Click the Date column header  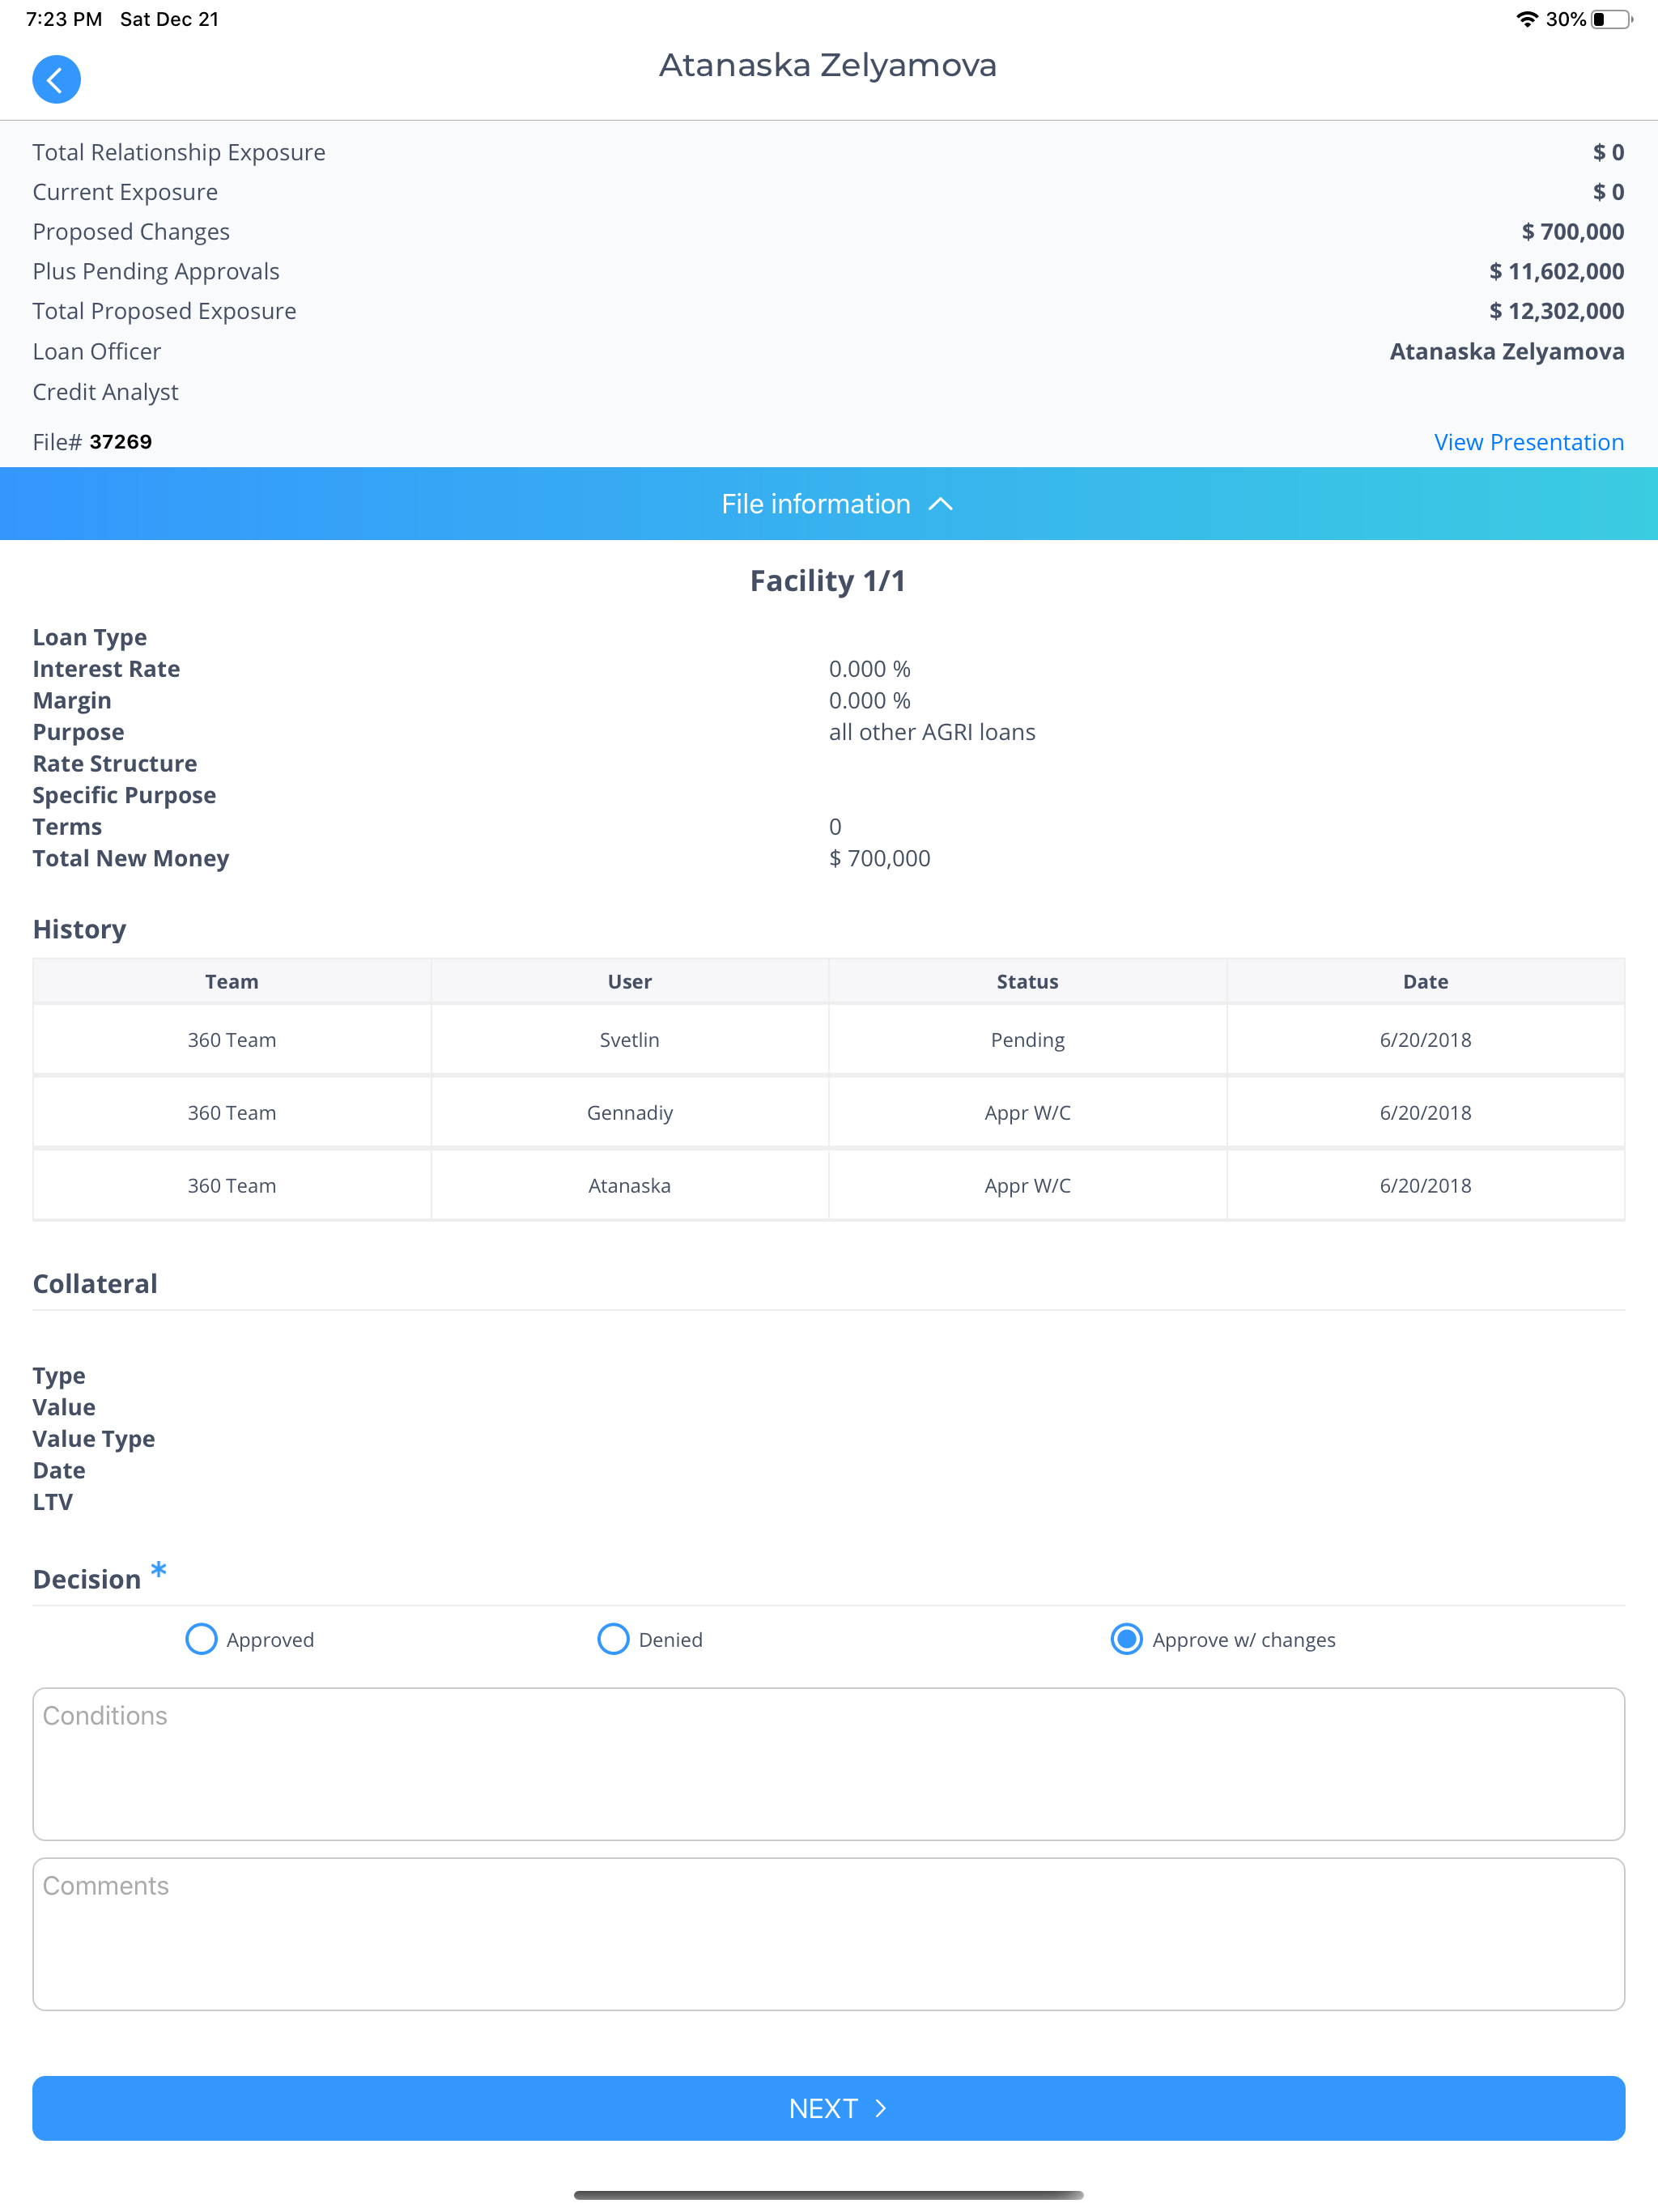coord(1426,982)
